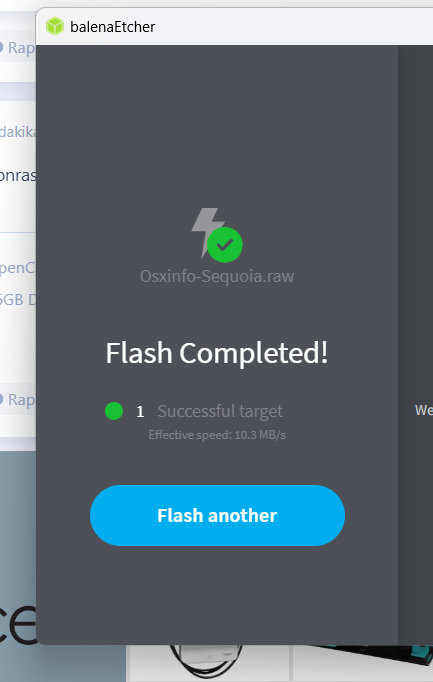This screenshot has height=682, width=433.
Task: Click the Effective speed 10.3 MB/s text
Action: pyautogui.click(x=217, y=435)
